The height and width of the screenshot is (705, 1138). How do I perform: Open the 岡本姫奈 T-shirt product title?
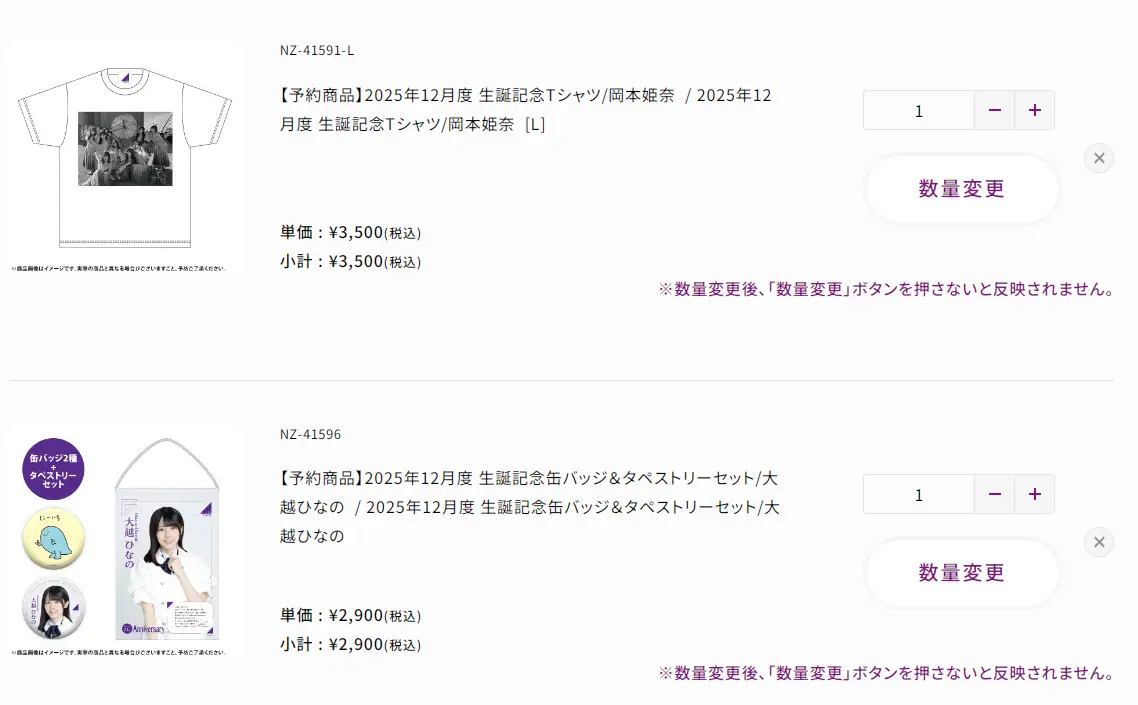525,110
